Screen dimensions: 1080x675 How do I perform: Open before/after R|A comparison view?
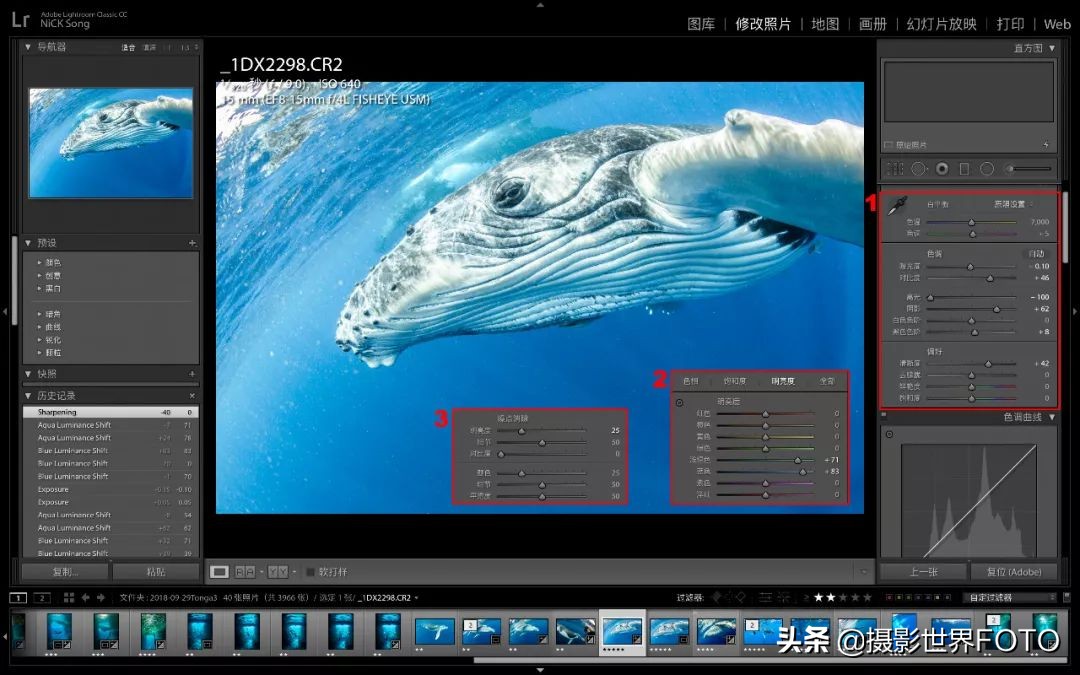tap(246, 572)
